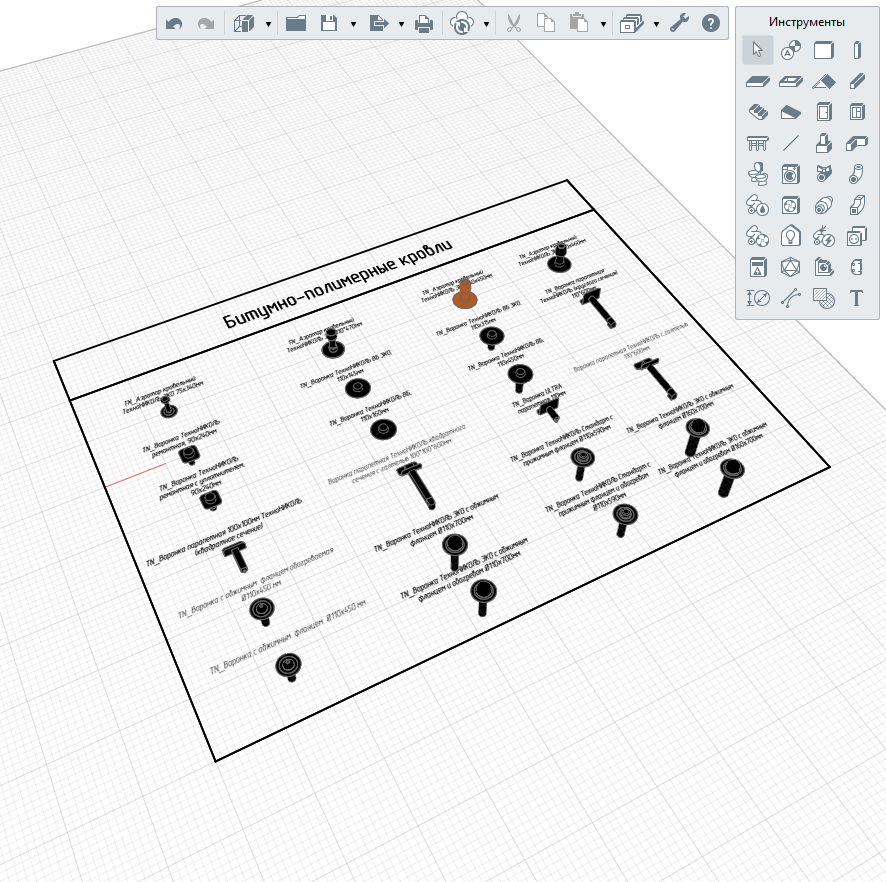
Task: Select the Duct routing tool with fan symbol
Action: pos(757,236)
